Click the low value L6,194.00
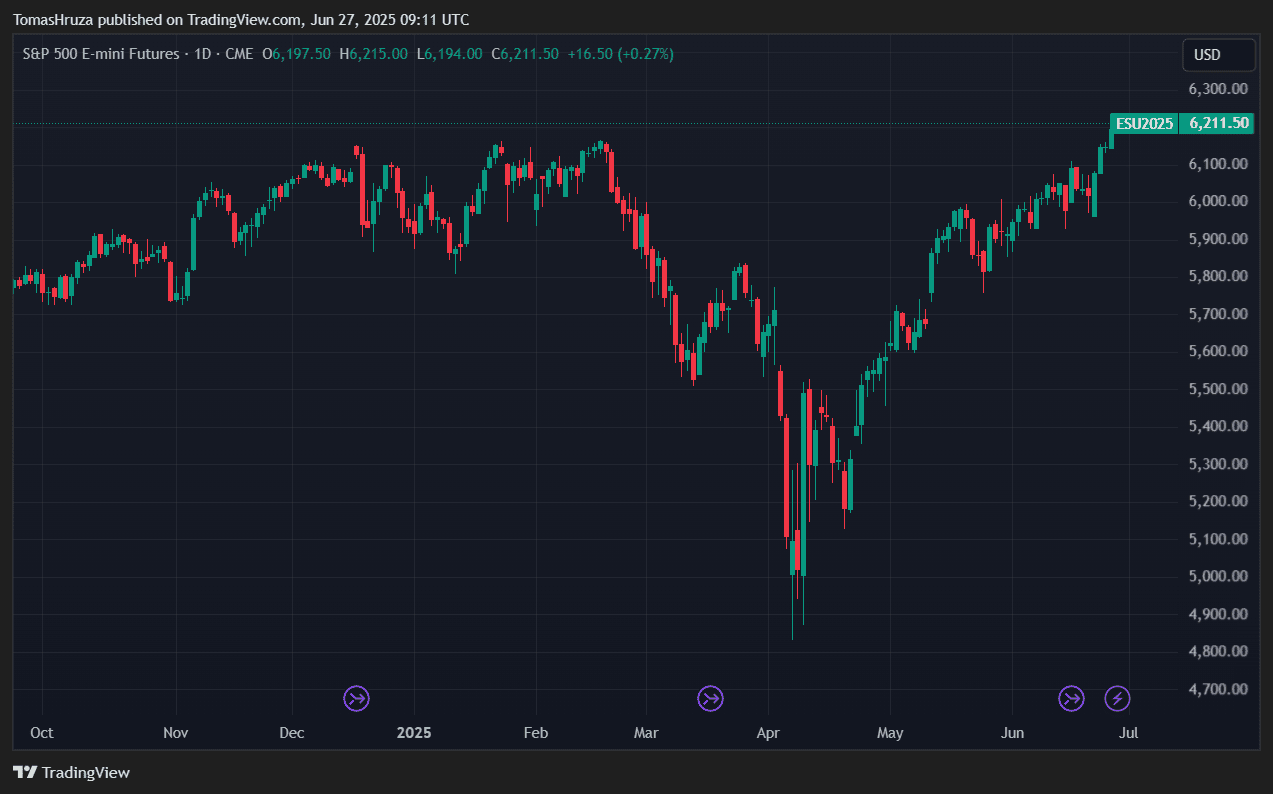The image size is (1273, 794). click(449, 54)
